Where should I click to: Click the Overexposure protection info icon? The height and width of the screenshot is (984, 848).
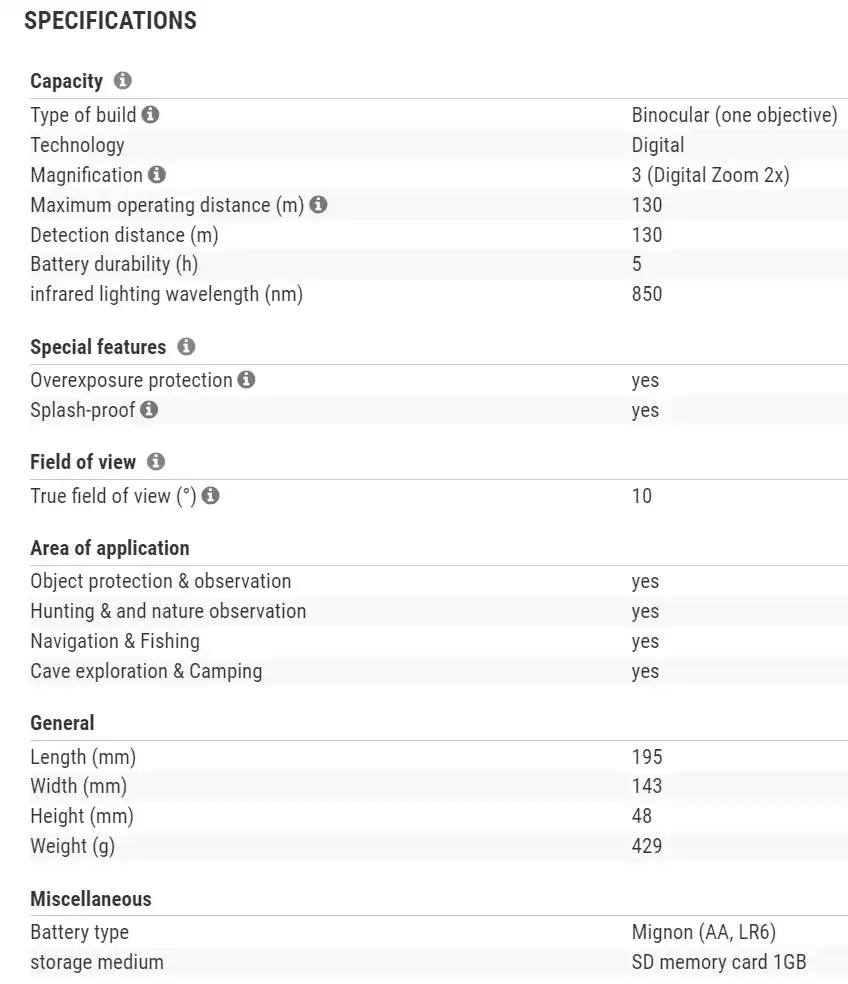[246, 380]
